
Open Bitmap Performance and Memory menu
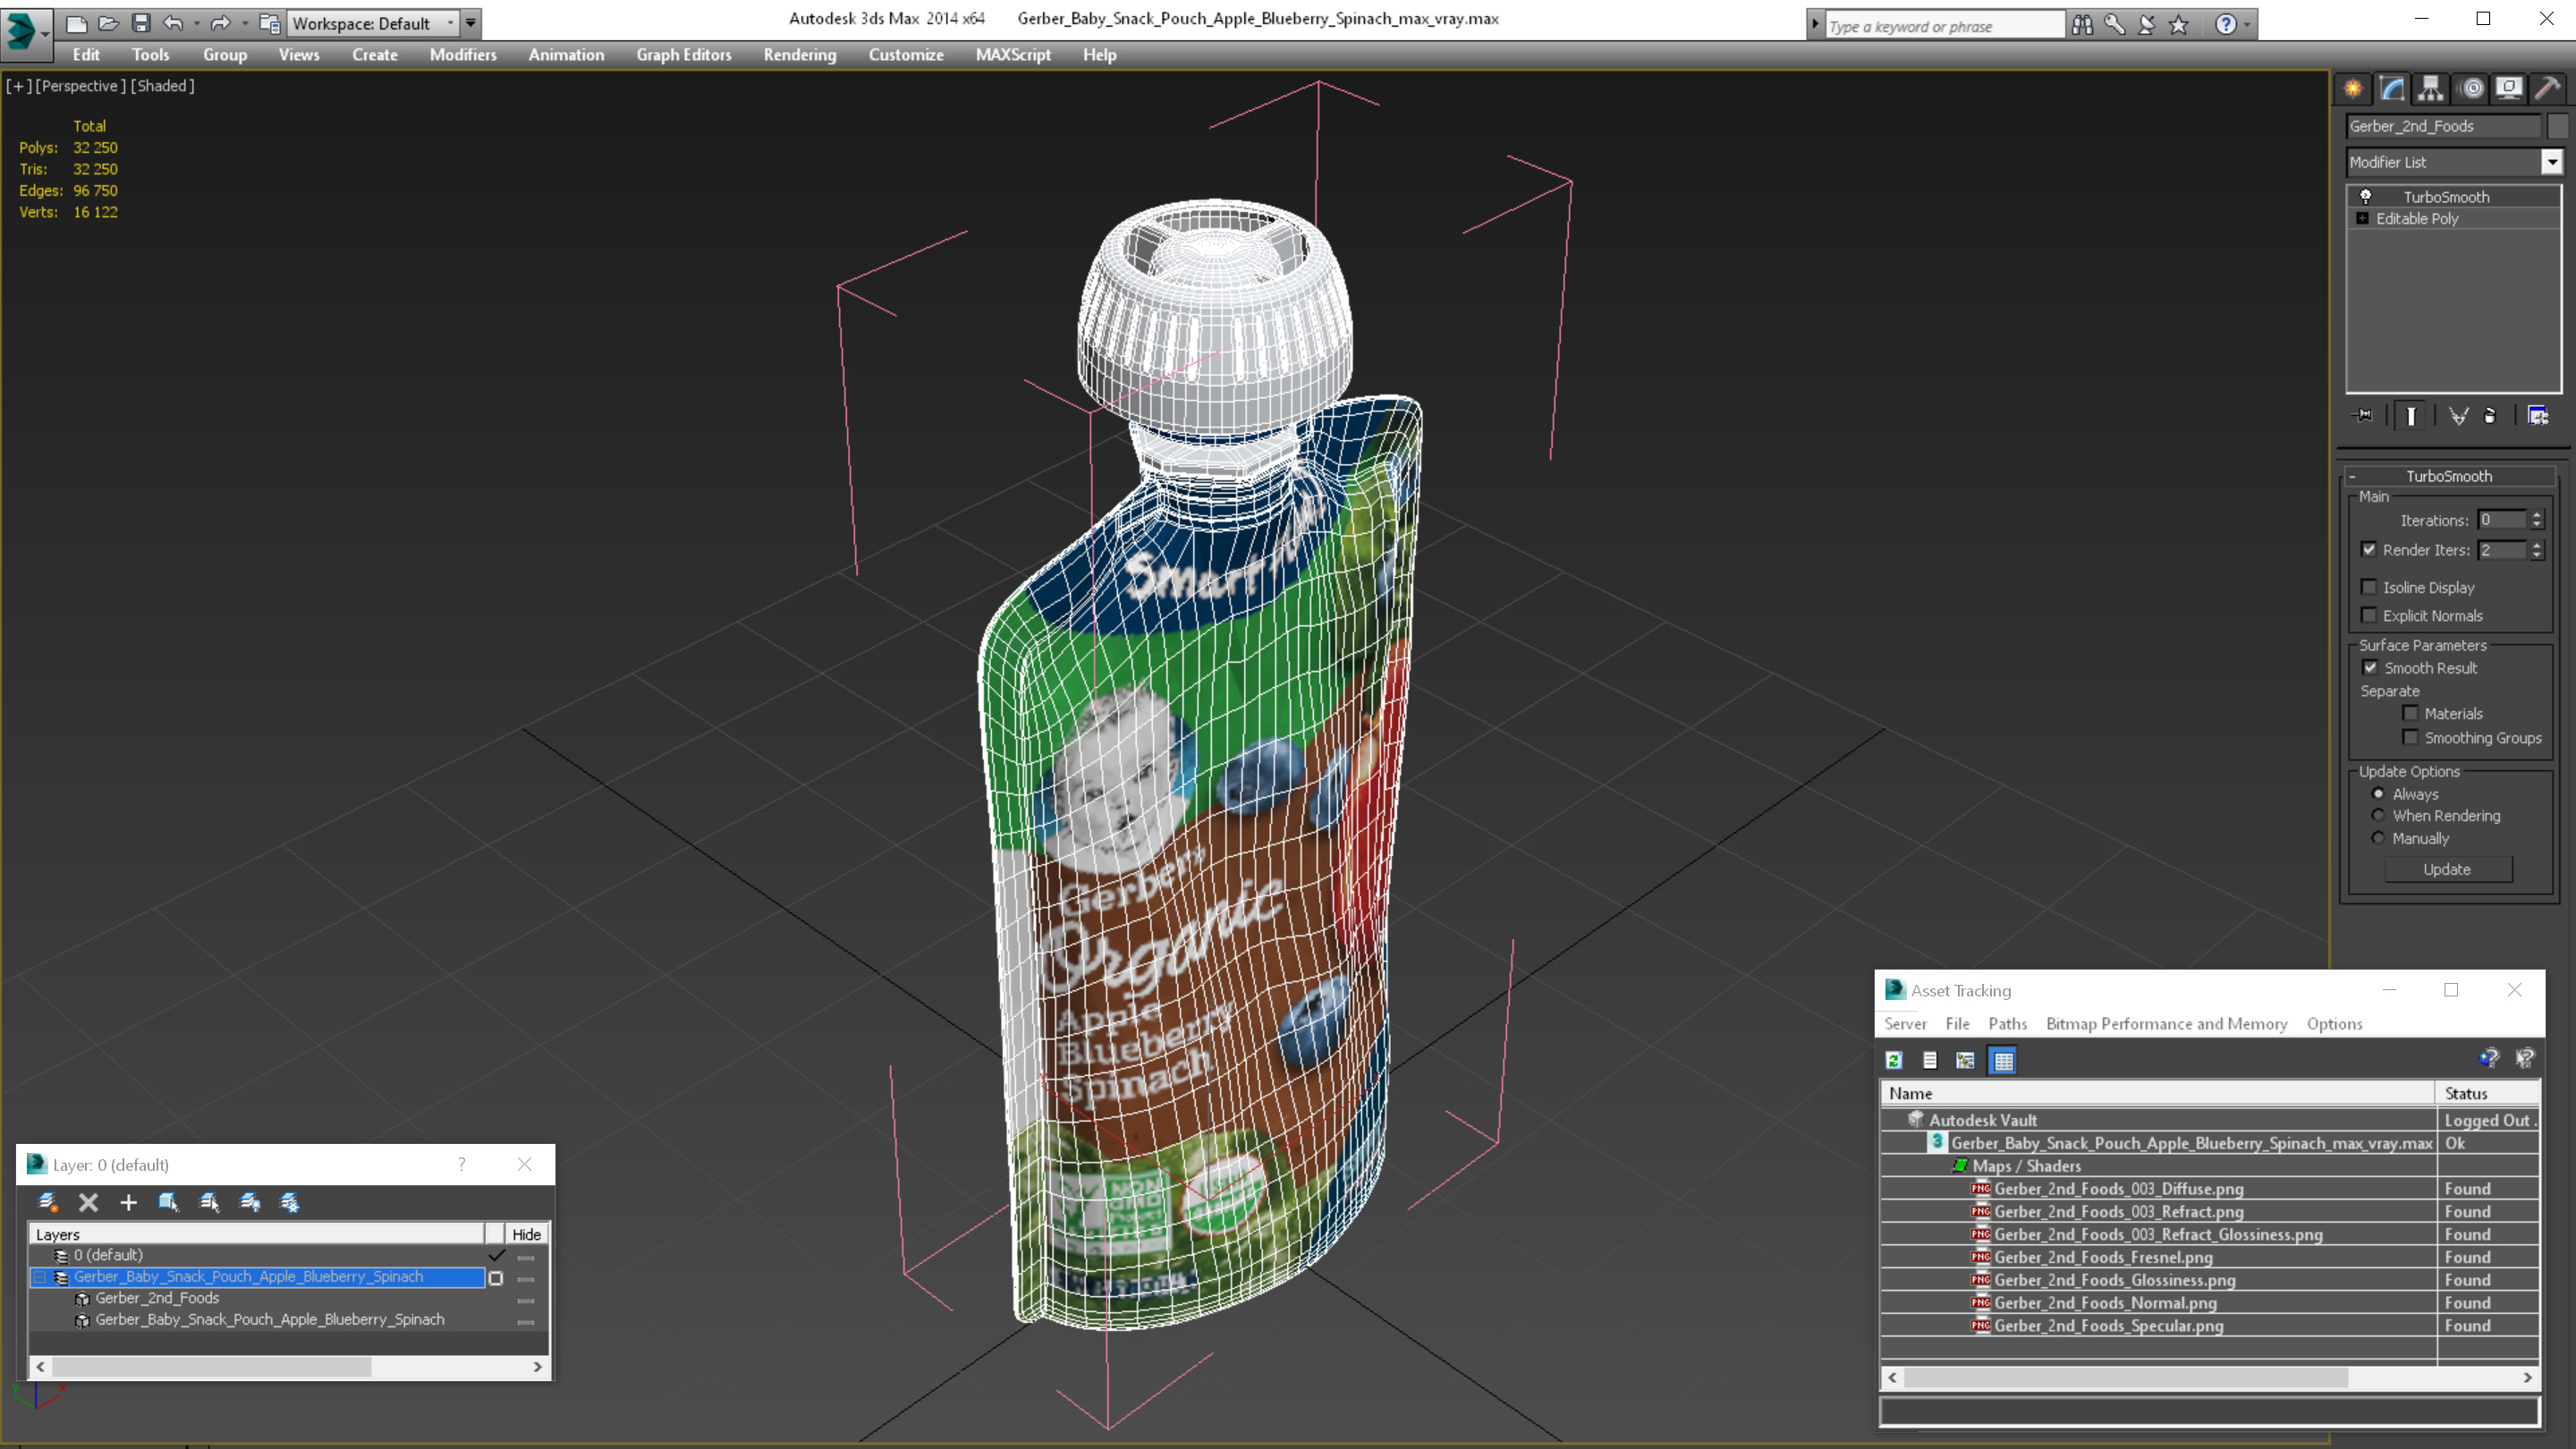click(x=2166, y=1024)
